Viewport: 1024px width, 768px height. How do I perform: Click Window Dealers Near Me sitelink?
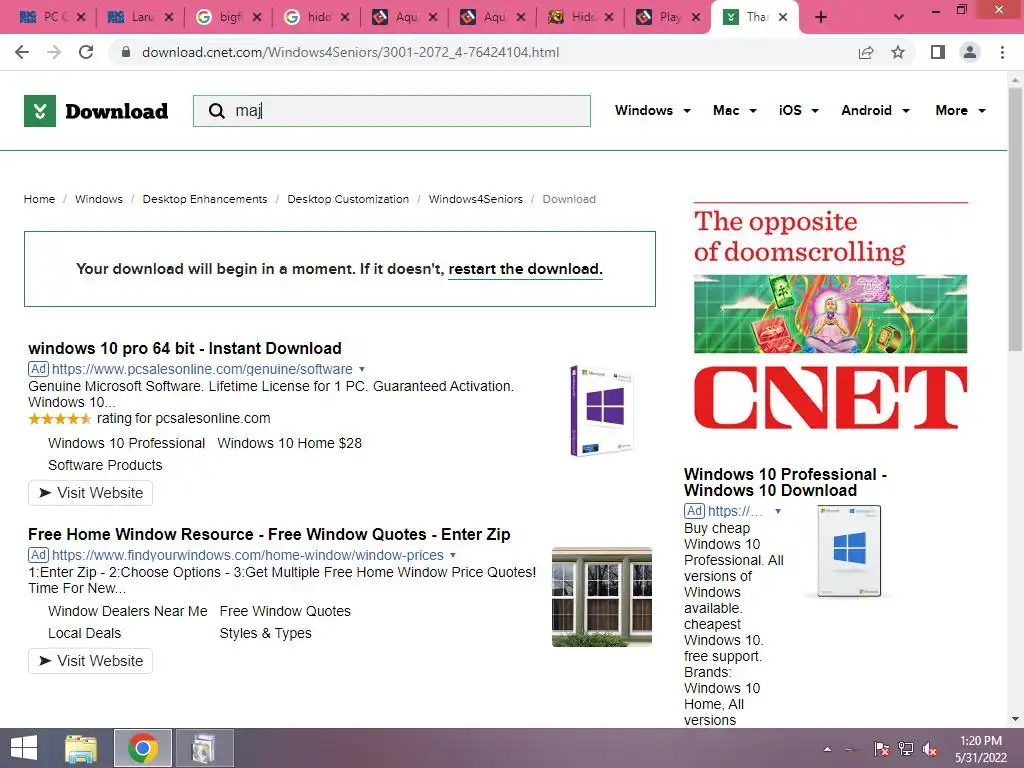coord(127,611)
